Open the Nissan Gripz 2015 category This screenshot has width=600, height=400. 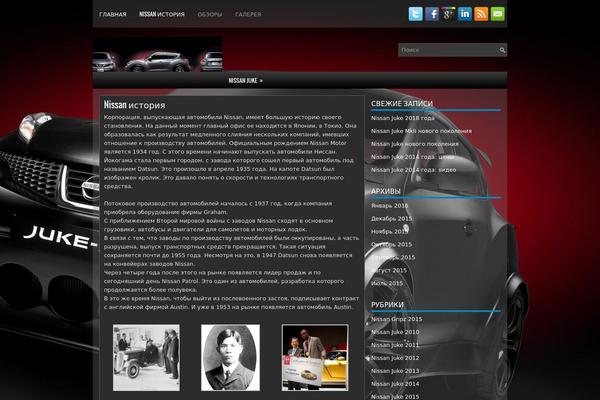click(396, 319)
